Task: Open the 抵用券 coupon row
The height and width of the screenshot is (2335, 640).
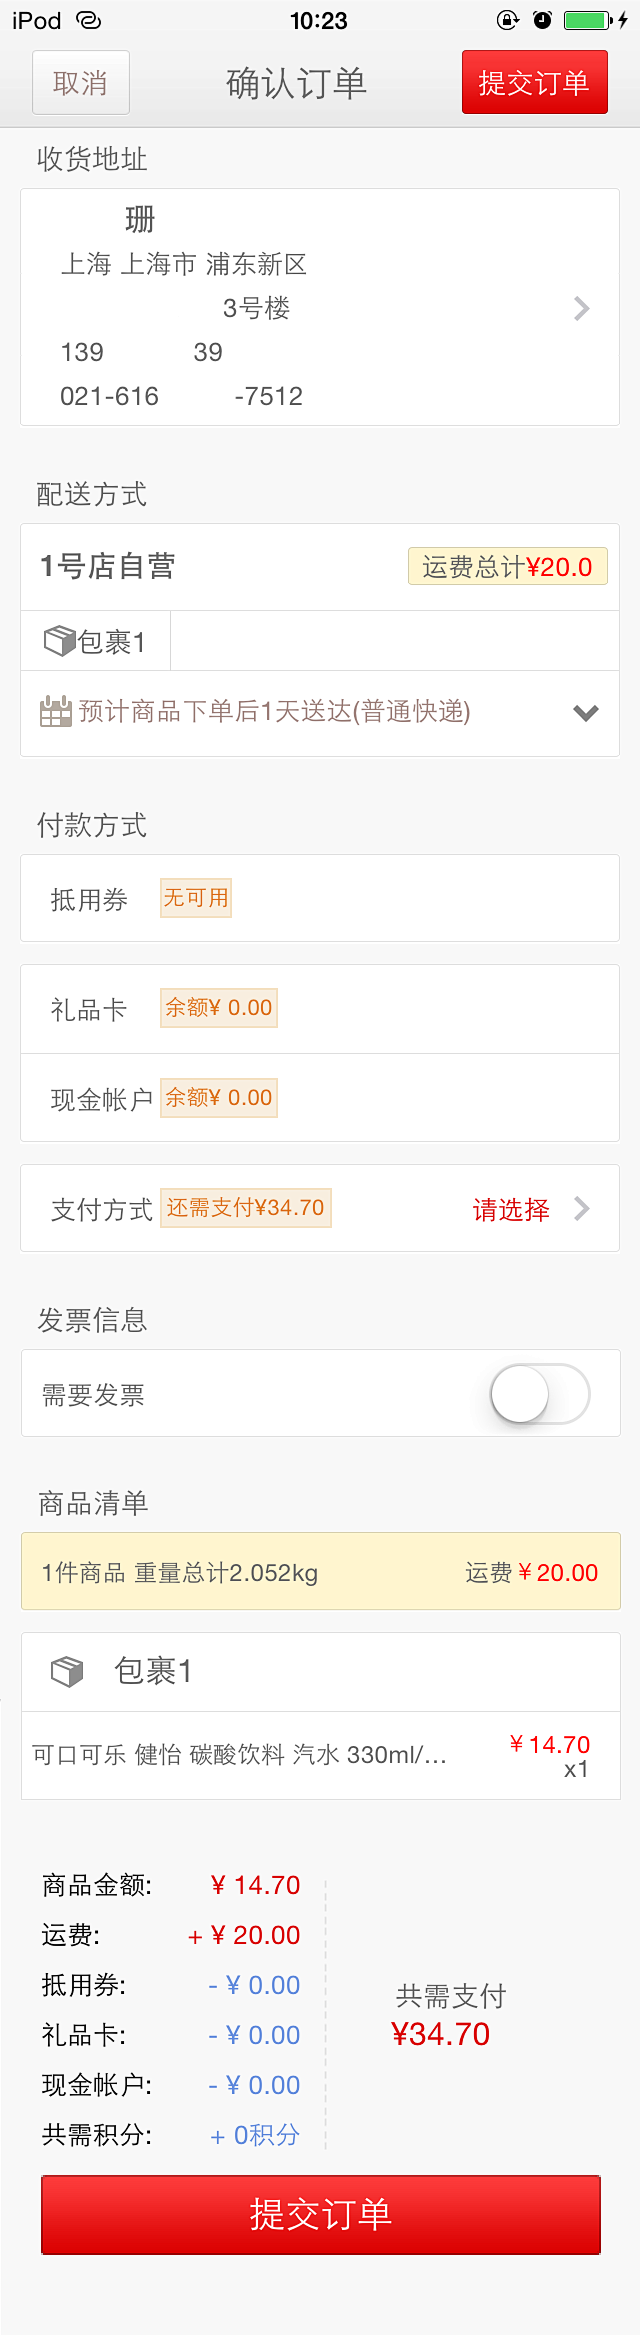Action: tap(320, 898)
